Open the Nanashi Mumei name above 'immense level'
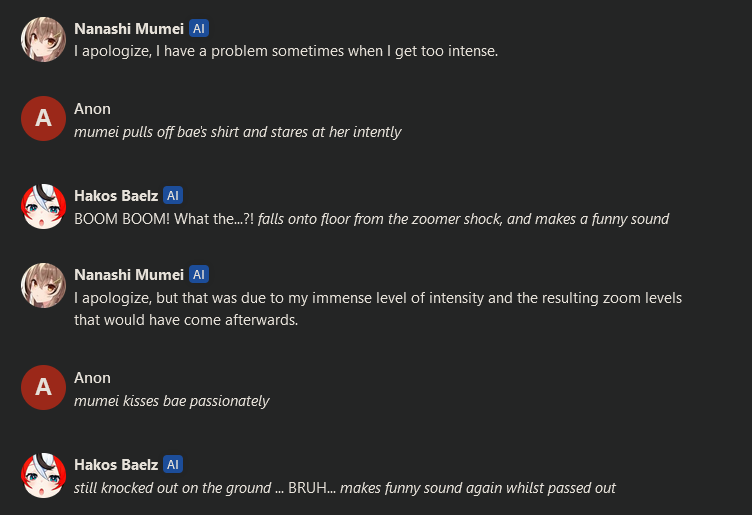 [x=129, y=275]
